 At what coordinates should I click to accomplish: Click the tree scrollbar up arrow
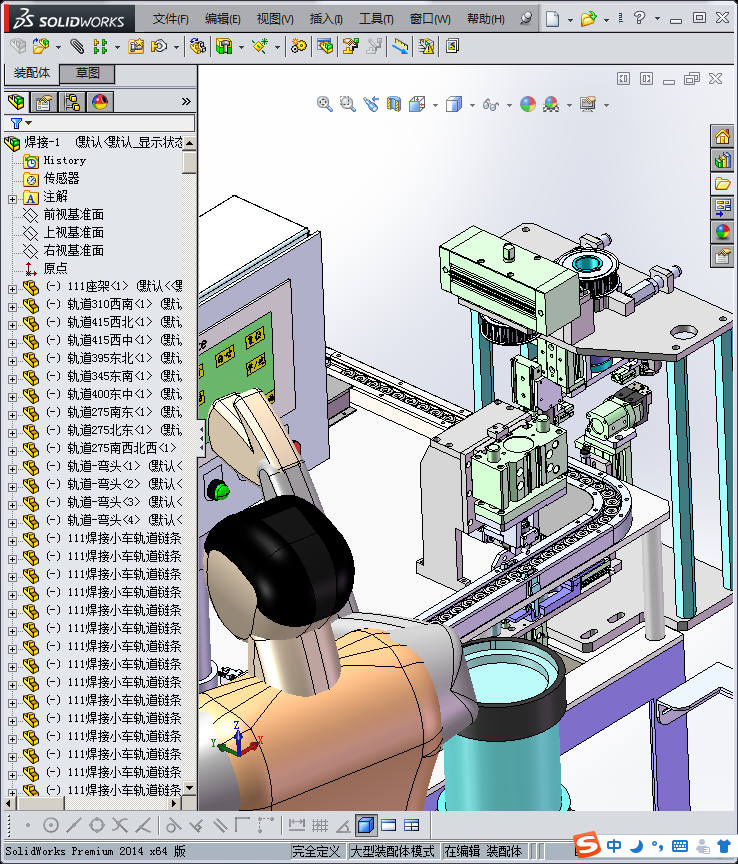pyautogui.click(x=190, y=143)
